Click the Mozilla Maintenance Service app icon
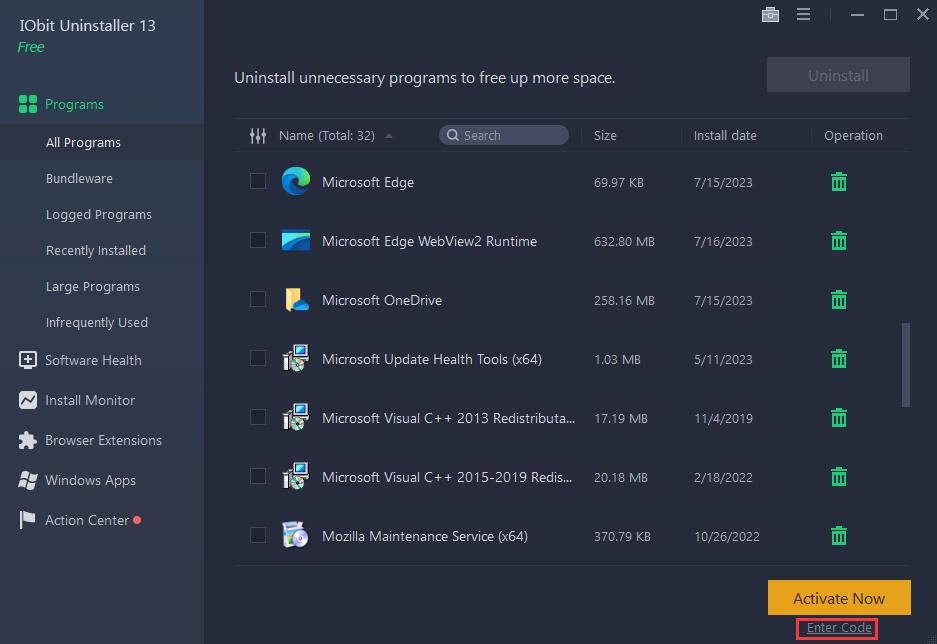 point(296,535)
